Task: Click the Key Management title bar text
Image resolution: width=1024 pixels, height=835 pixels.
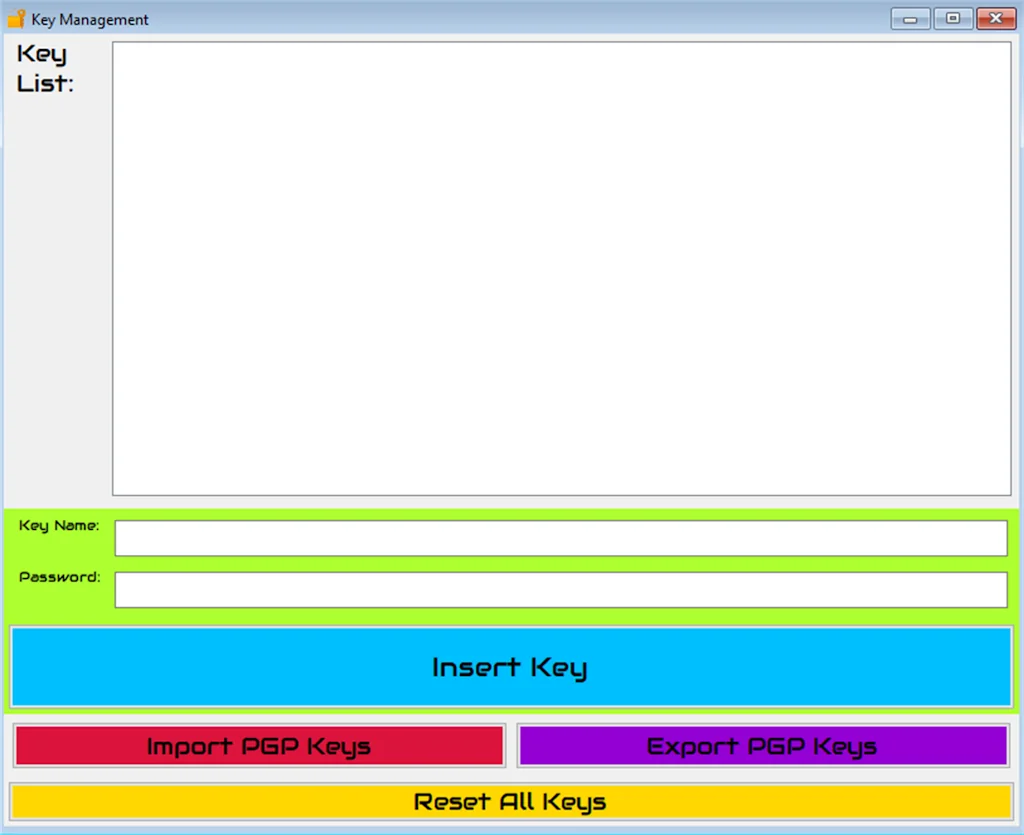Action: point(88,19)
